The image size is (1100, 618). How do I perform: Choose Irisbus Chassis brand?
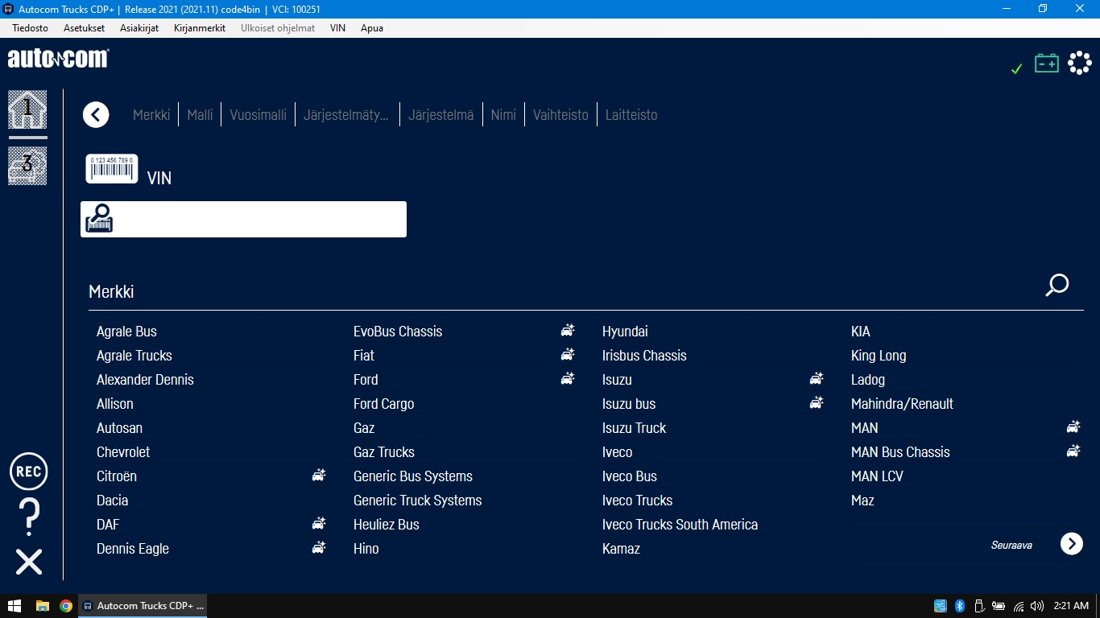[644, 355]
